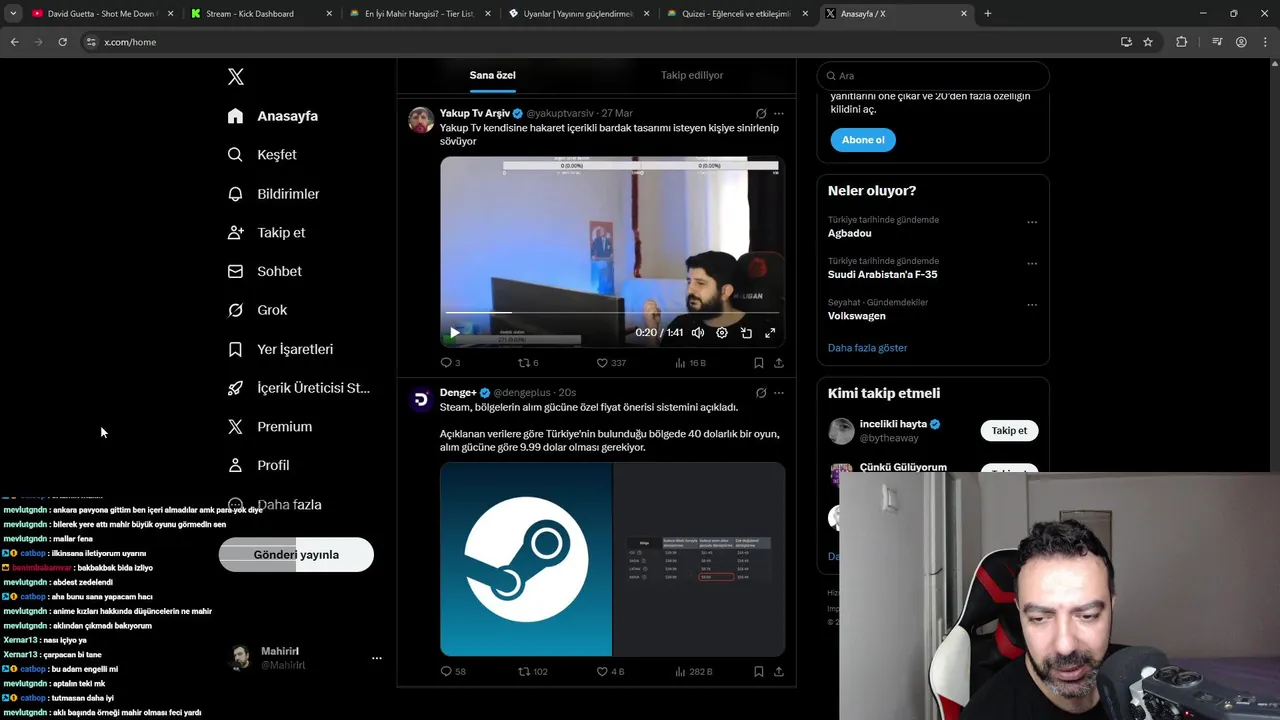Switch to Takip ediliyor tab

click(692, 75)
